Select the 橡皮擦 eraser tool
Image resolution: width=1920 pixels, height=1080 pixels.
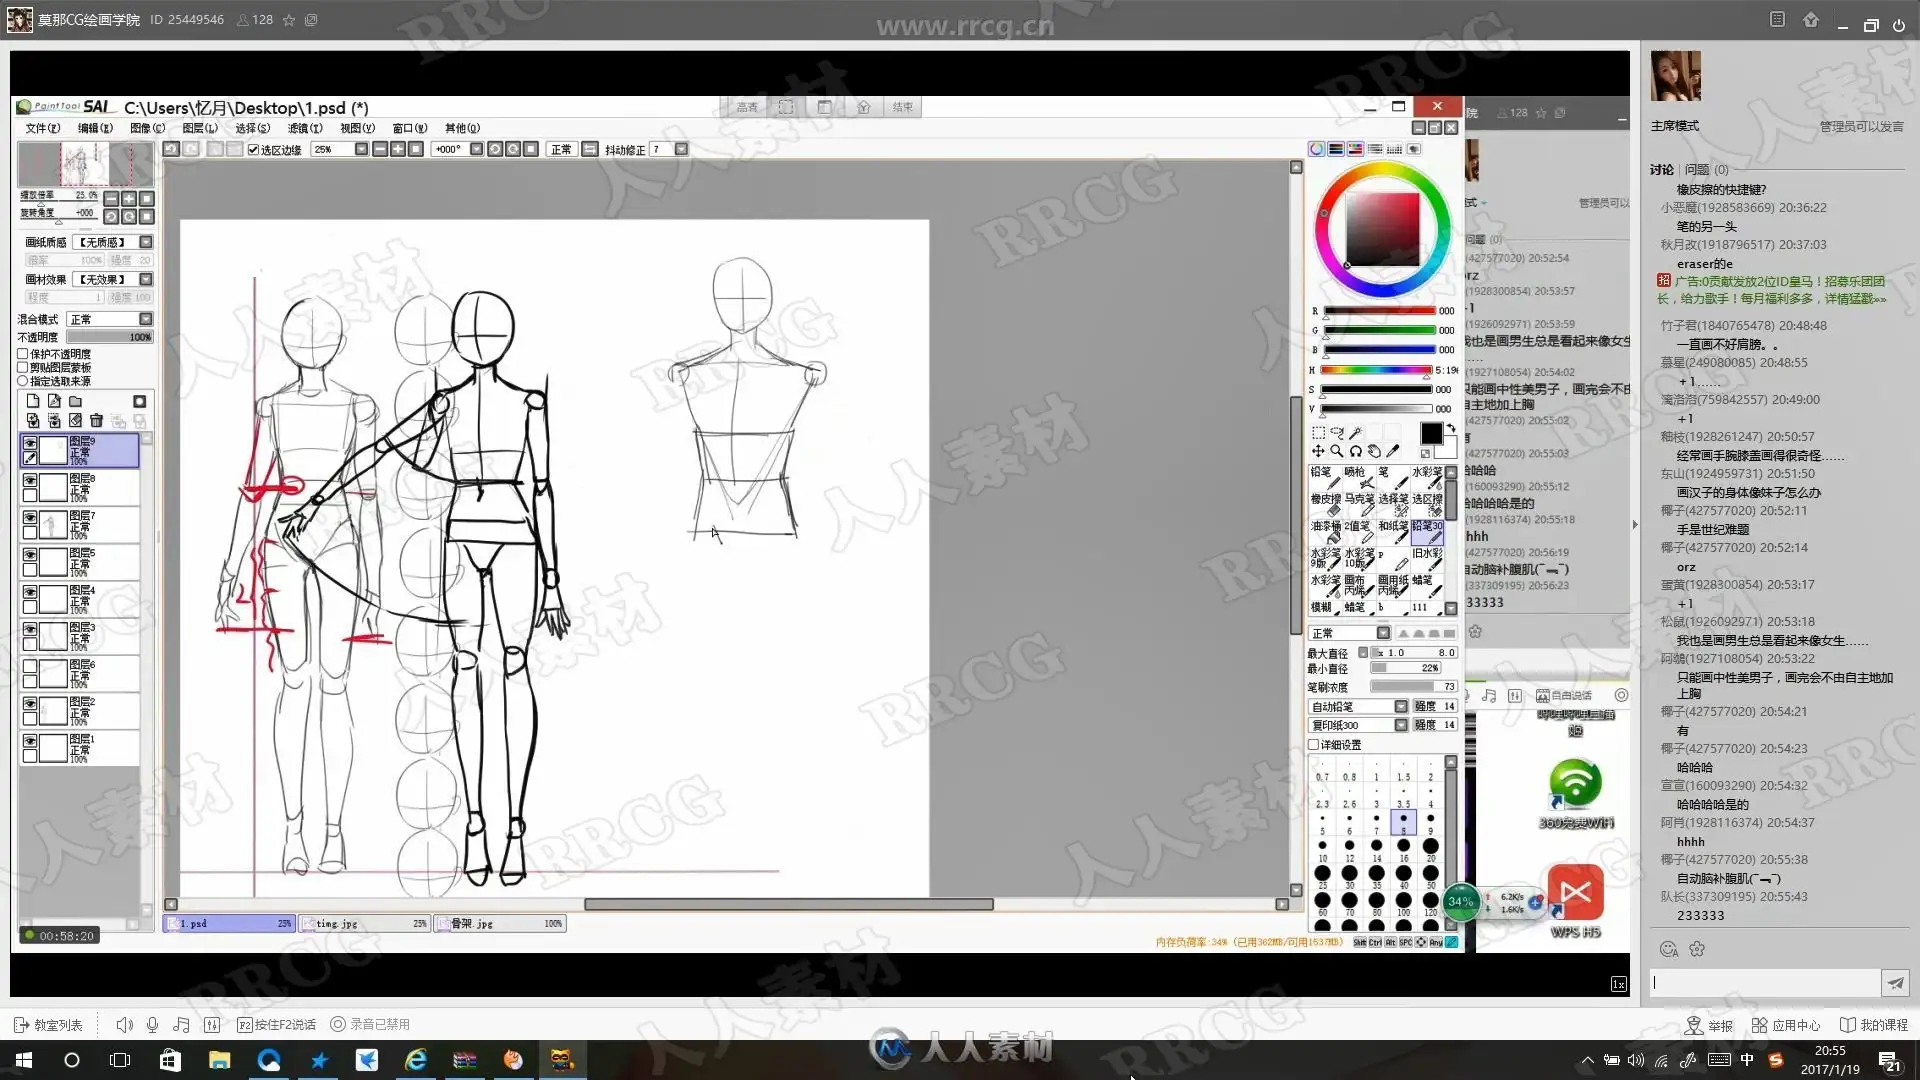1325,504
